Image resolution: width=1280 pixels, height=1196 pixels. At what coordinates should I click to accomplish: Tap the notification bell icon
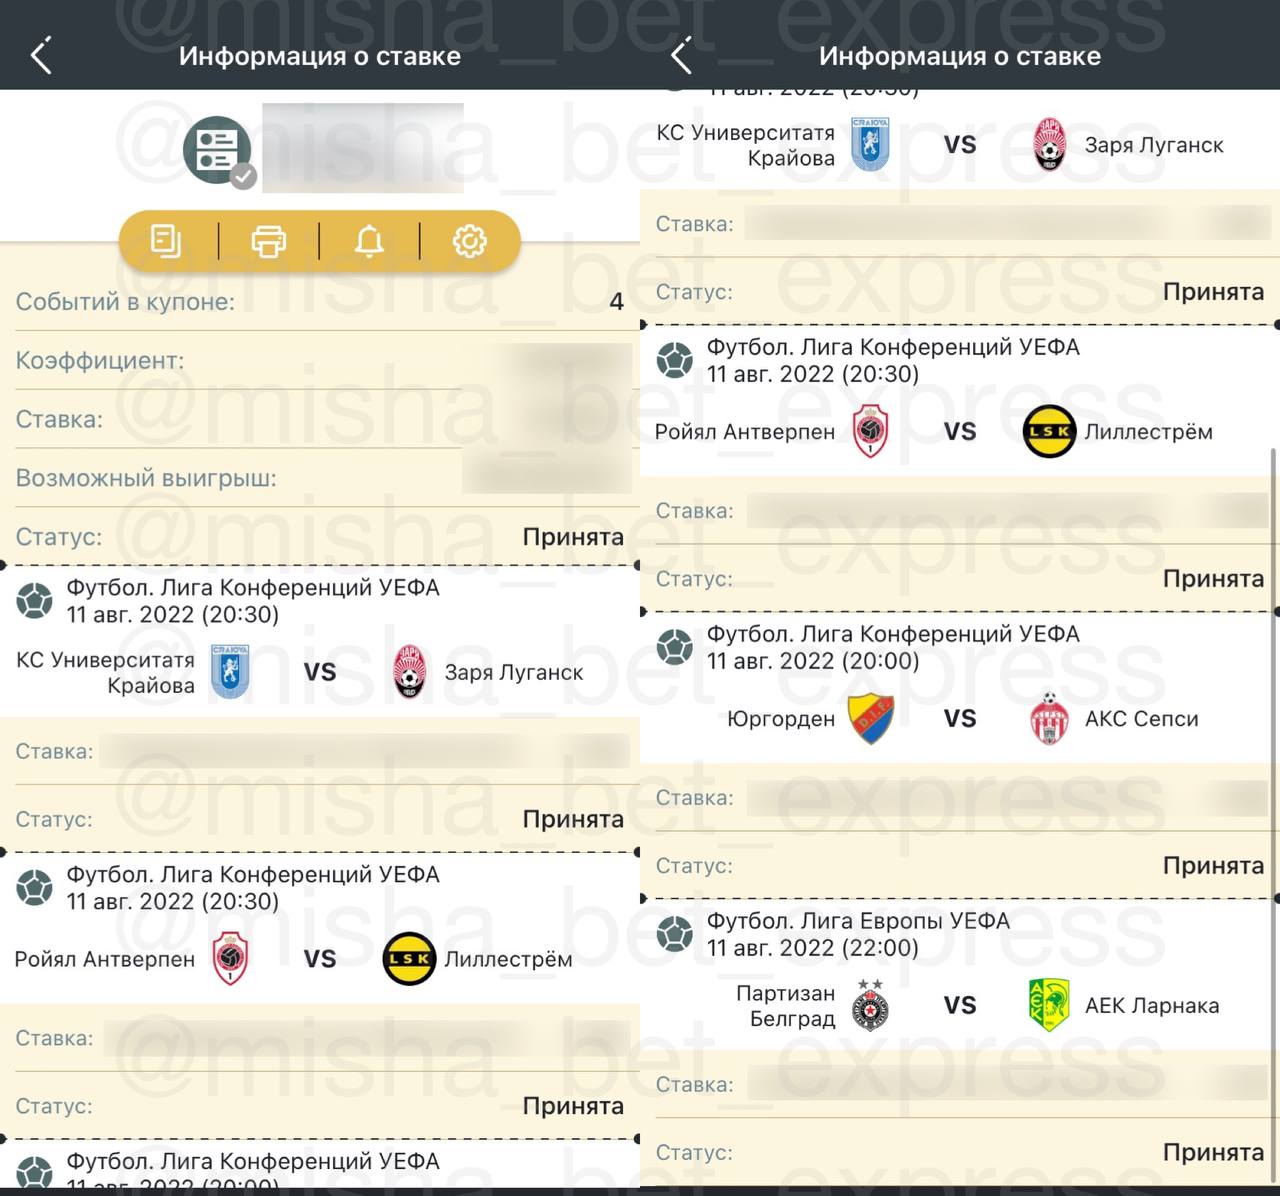click(x=369, y=241)
